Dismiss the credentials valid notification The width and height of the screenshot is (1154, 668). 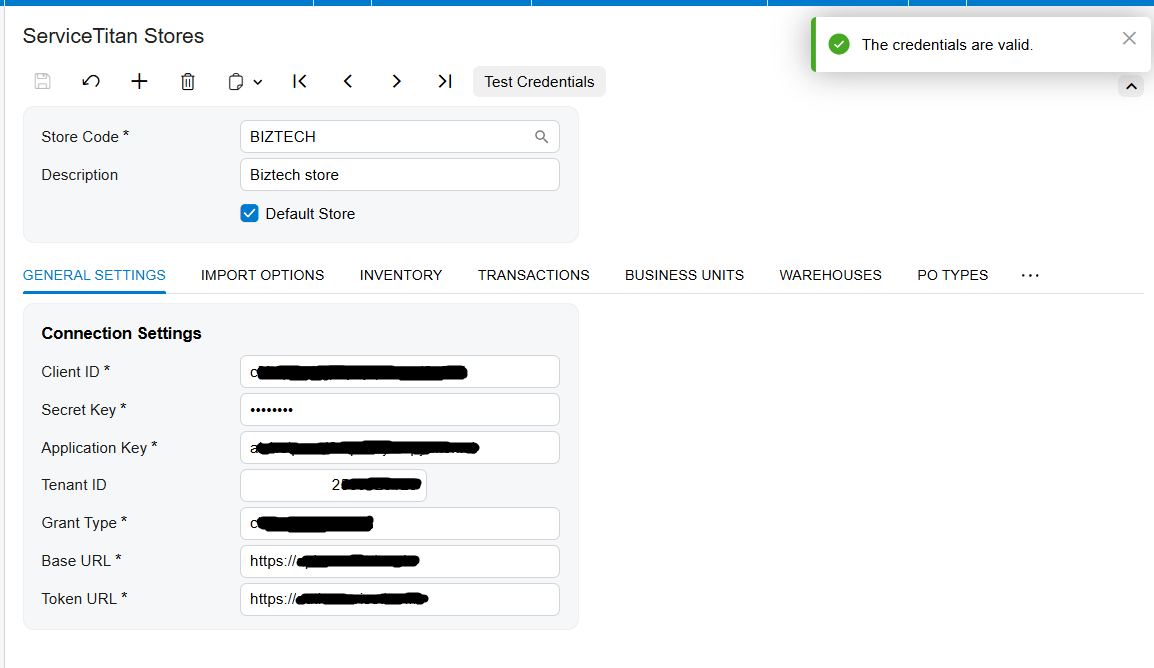point(1129,38)
